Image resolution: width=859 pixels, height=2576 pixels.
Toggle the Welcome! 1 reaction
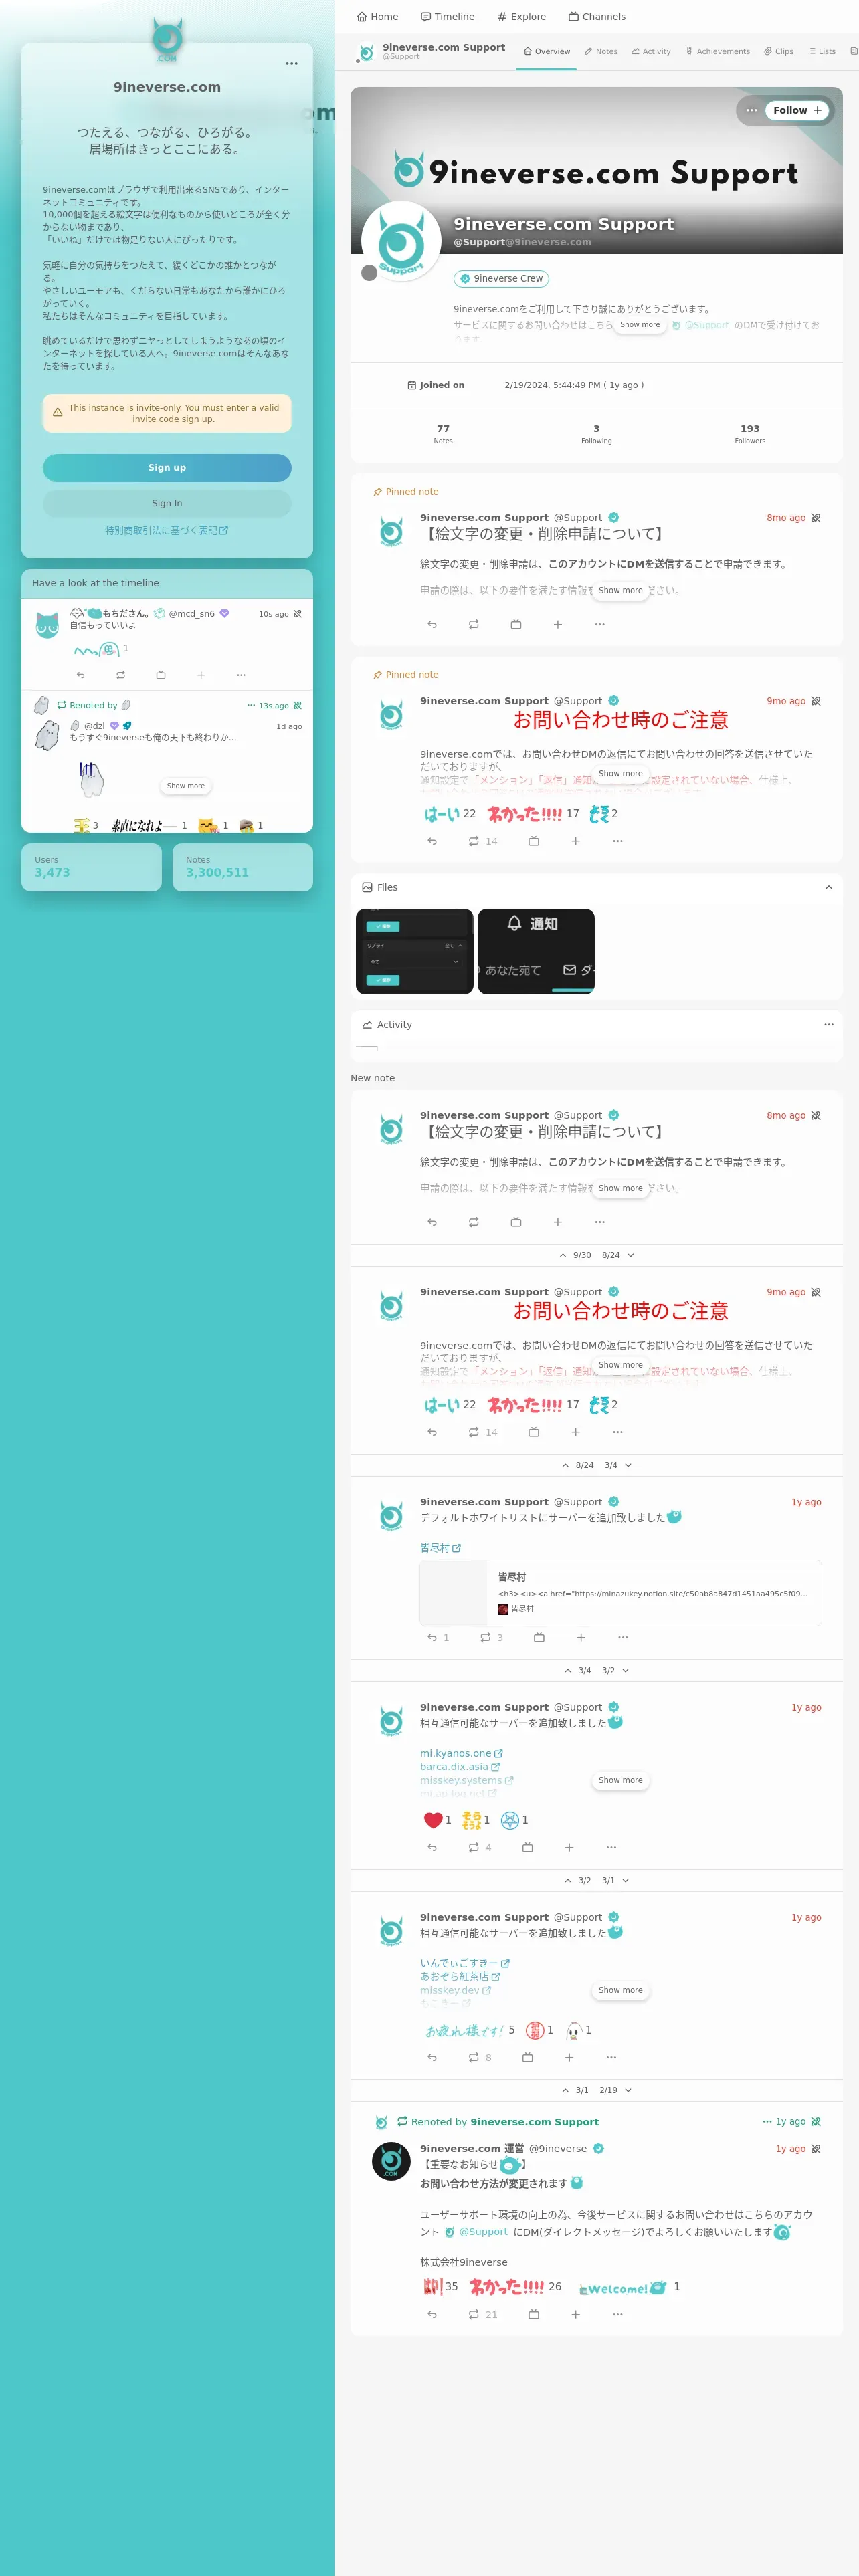pyautogui.click(x=630, y=2287)
